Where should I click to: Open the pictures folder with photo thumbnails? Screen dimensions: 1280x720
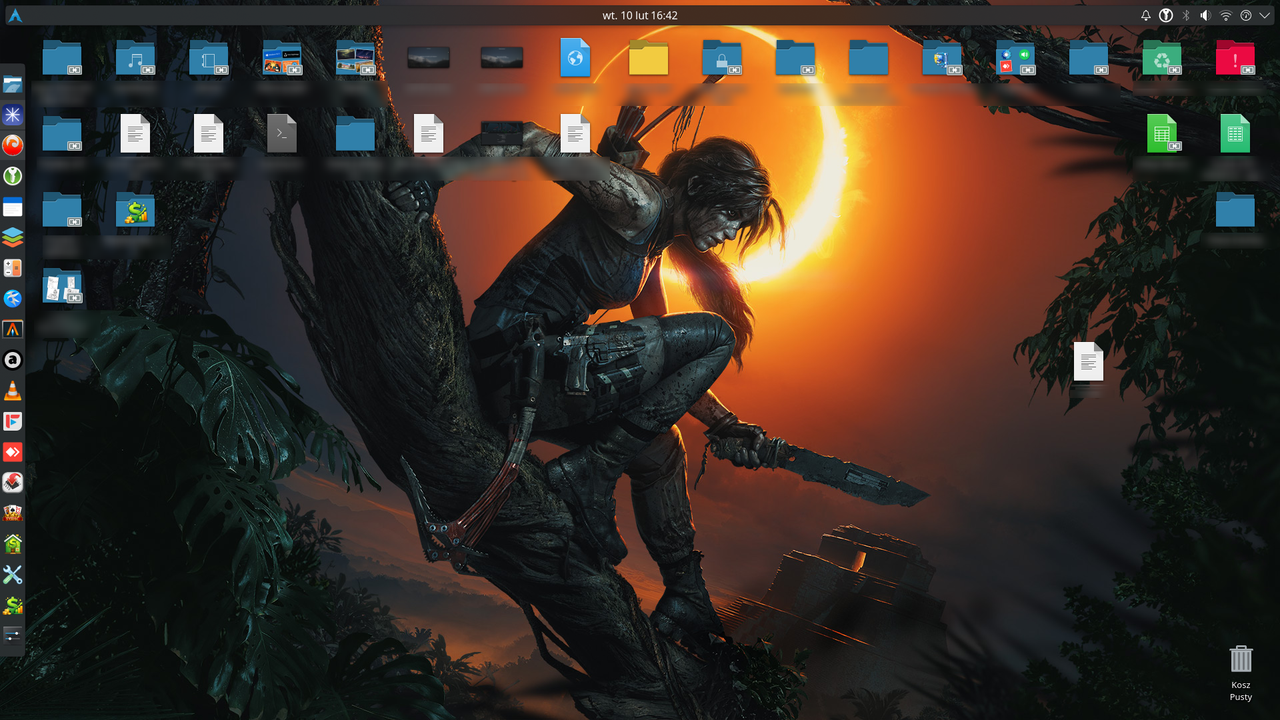point(355,58)
